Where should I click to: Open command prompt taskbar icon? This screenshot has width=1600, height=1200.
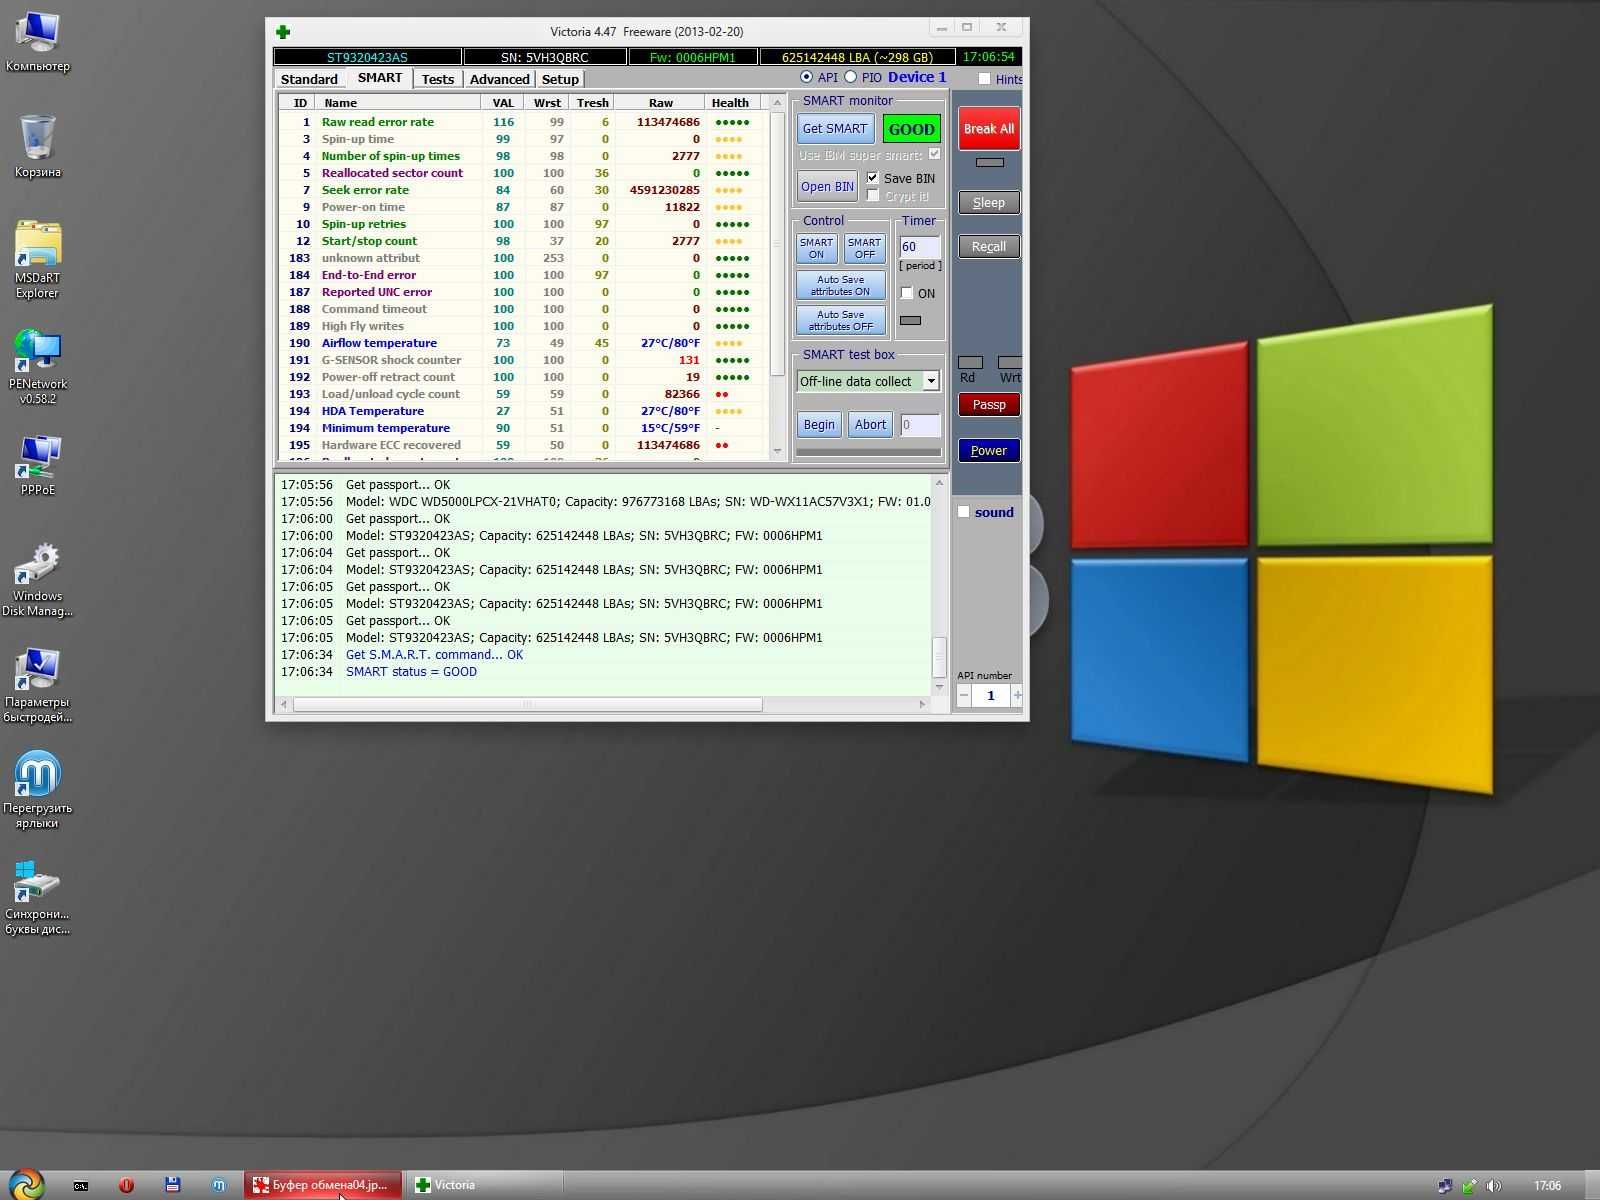pyautogui.click(x=81, y=1186)
